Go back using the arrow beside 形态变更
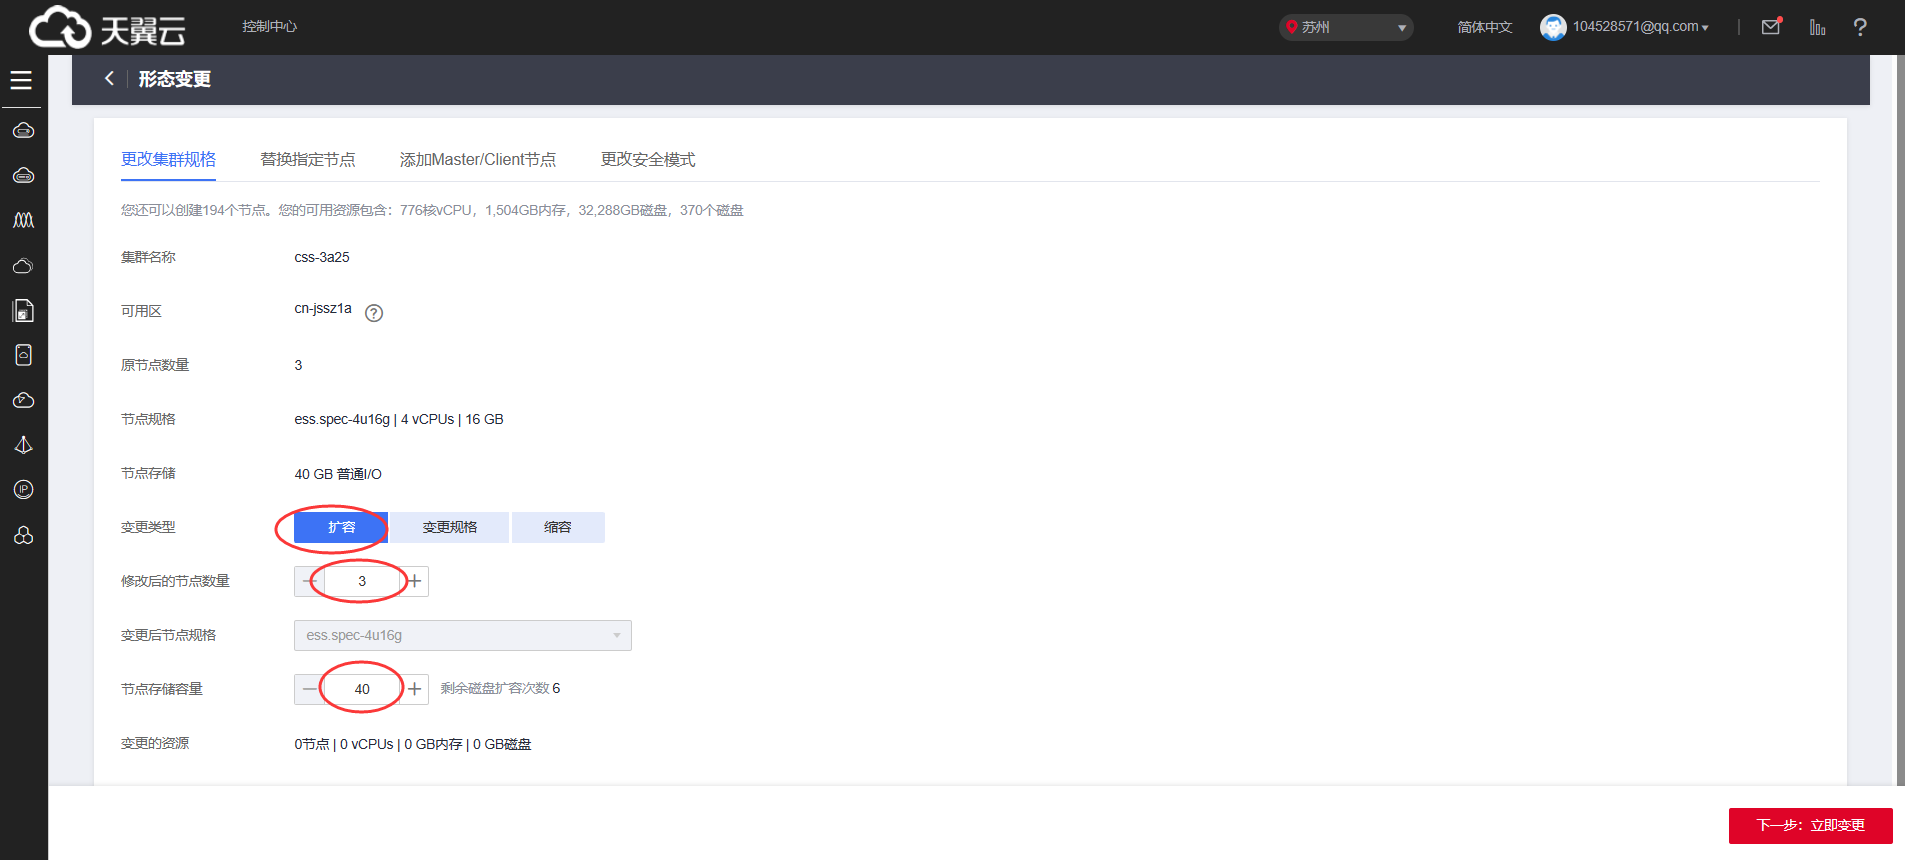 (x=109, y=78)
